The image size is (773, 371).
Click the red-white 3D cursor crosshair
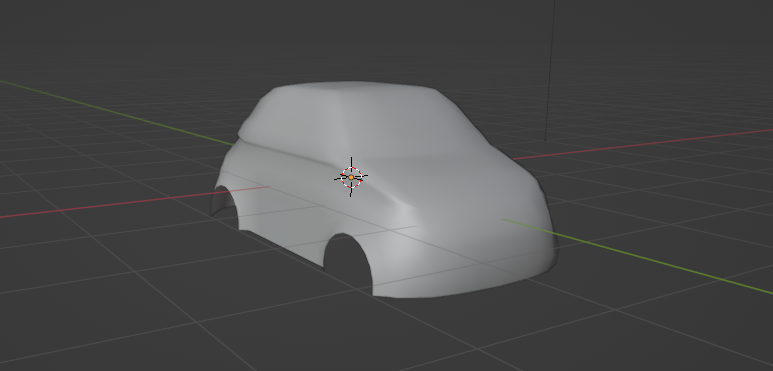click(x=351, y=177)
